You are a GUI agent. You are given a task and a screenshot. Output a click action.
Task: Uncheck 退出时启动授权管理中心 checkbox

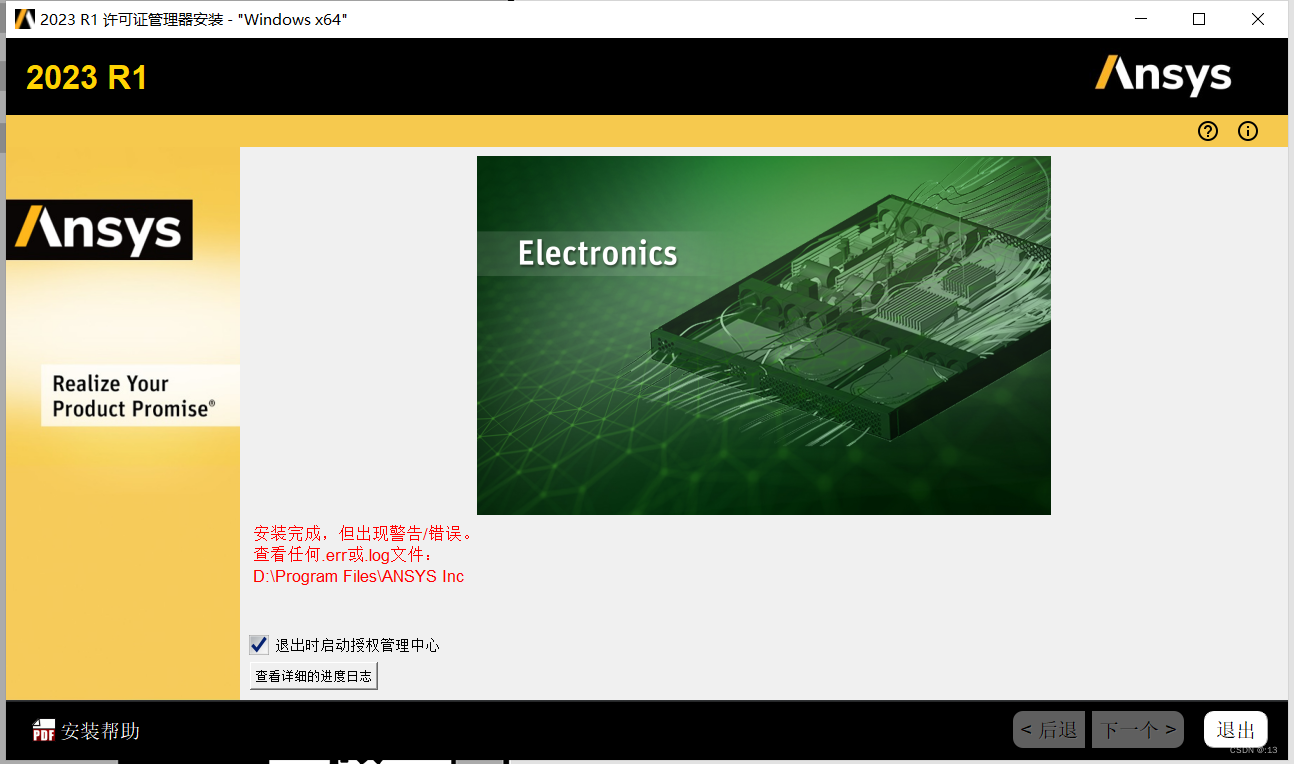tap(259, 645)
